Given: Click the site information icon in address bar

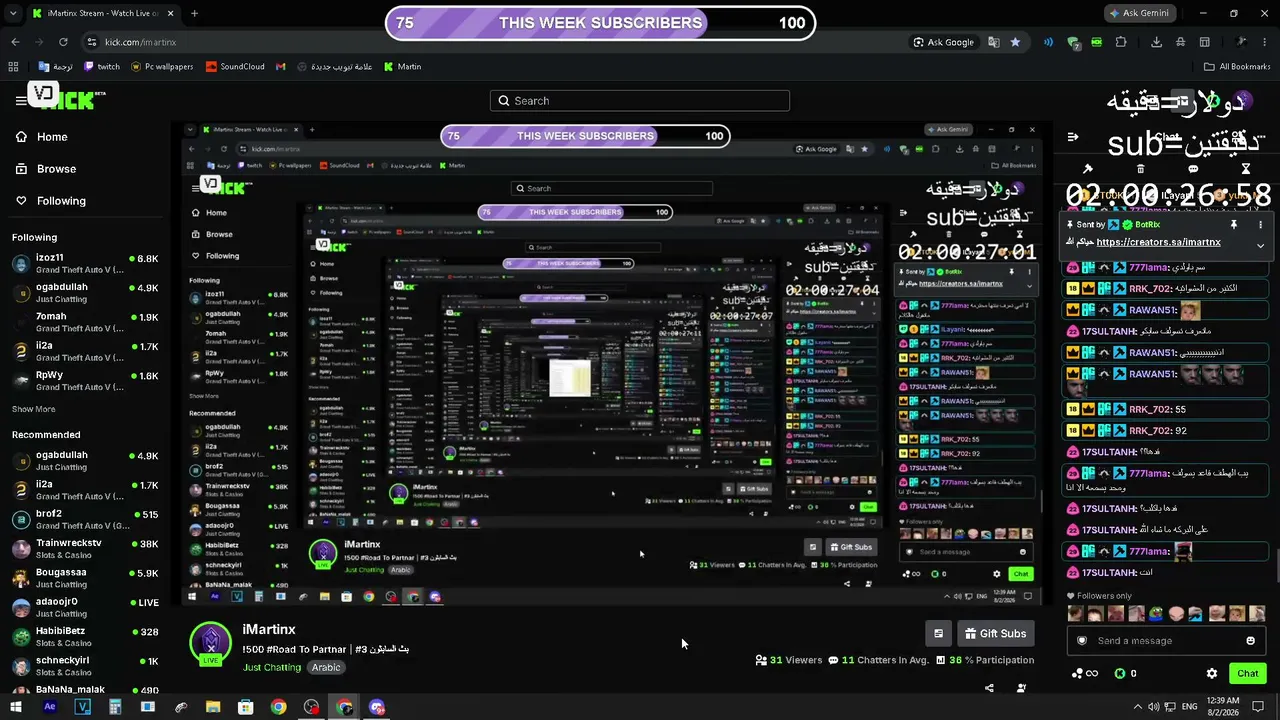Looking at the screenshot, I should pyautogui.click(x=92, y=42).
